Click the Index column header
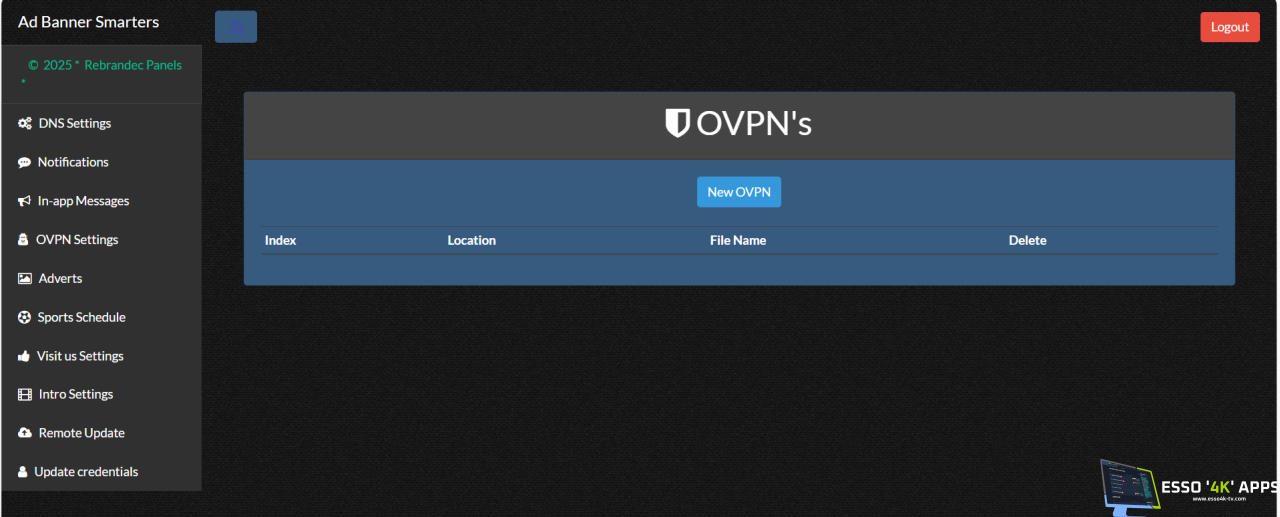This screenshot has width=1280, height=517. pos(280,240)
